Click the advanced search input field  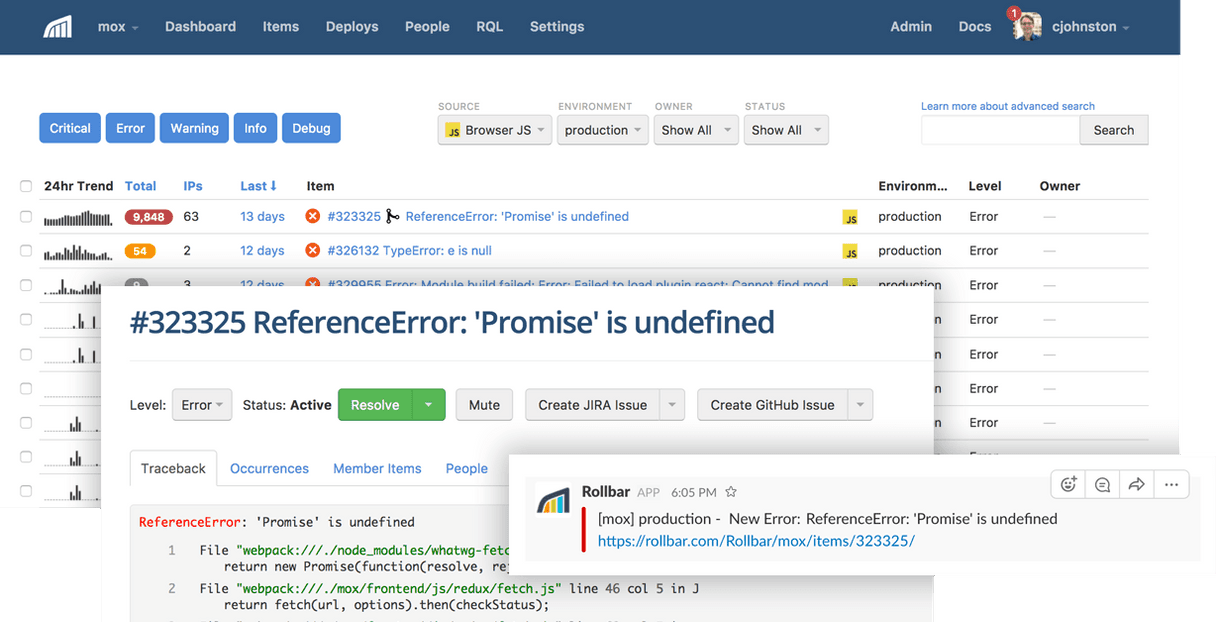[1000, 130]
